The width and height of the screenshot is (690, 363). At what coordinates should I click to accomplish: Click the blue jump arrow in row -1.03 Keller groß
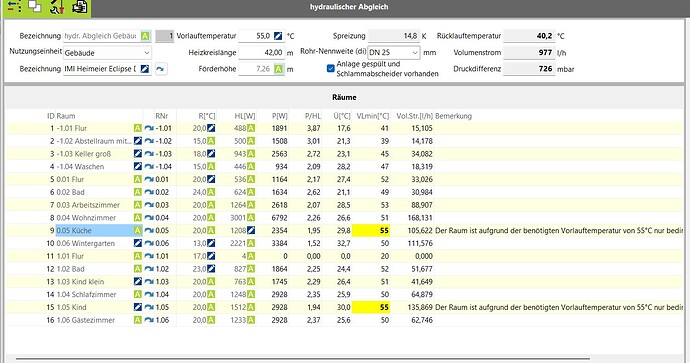pyautogui.click(x=149, y=154)
